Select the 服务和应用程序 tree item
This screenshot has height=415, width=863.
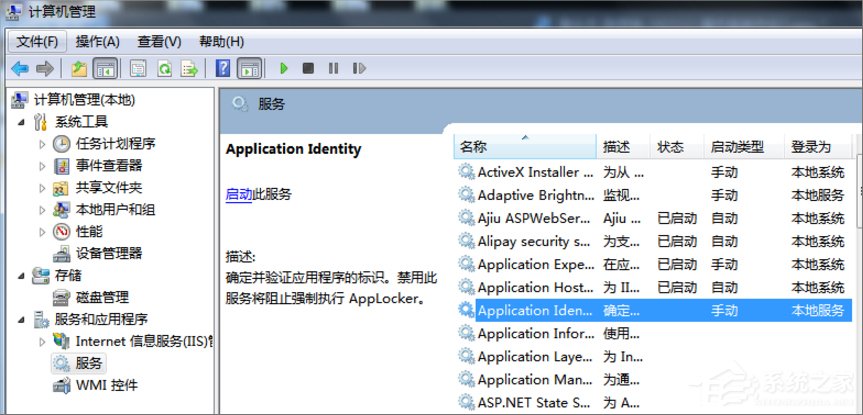(x=101, y=319)
